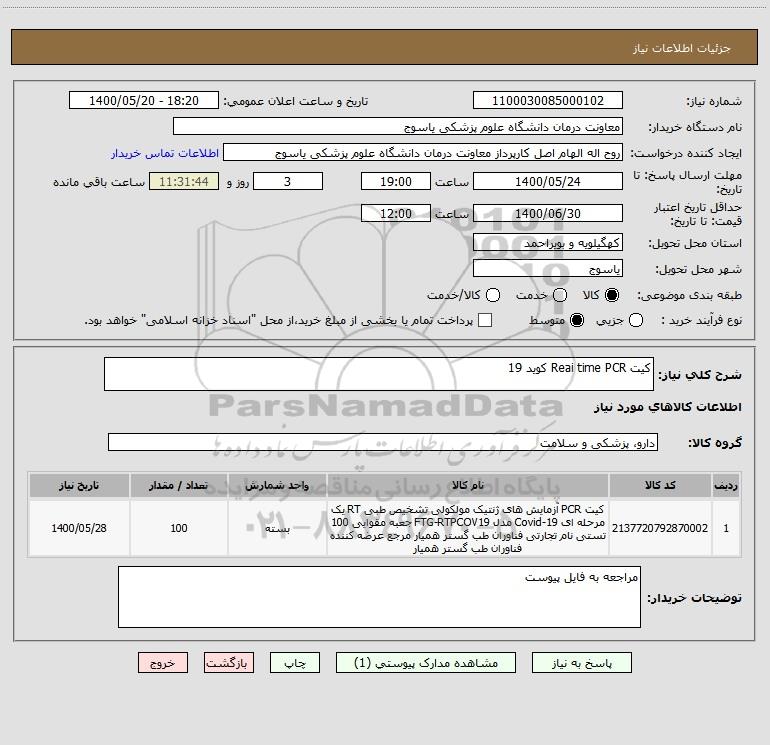Screen dimensions: 770x745
Task: Click the row number 1 cell
Action: pos(726,528)
